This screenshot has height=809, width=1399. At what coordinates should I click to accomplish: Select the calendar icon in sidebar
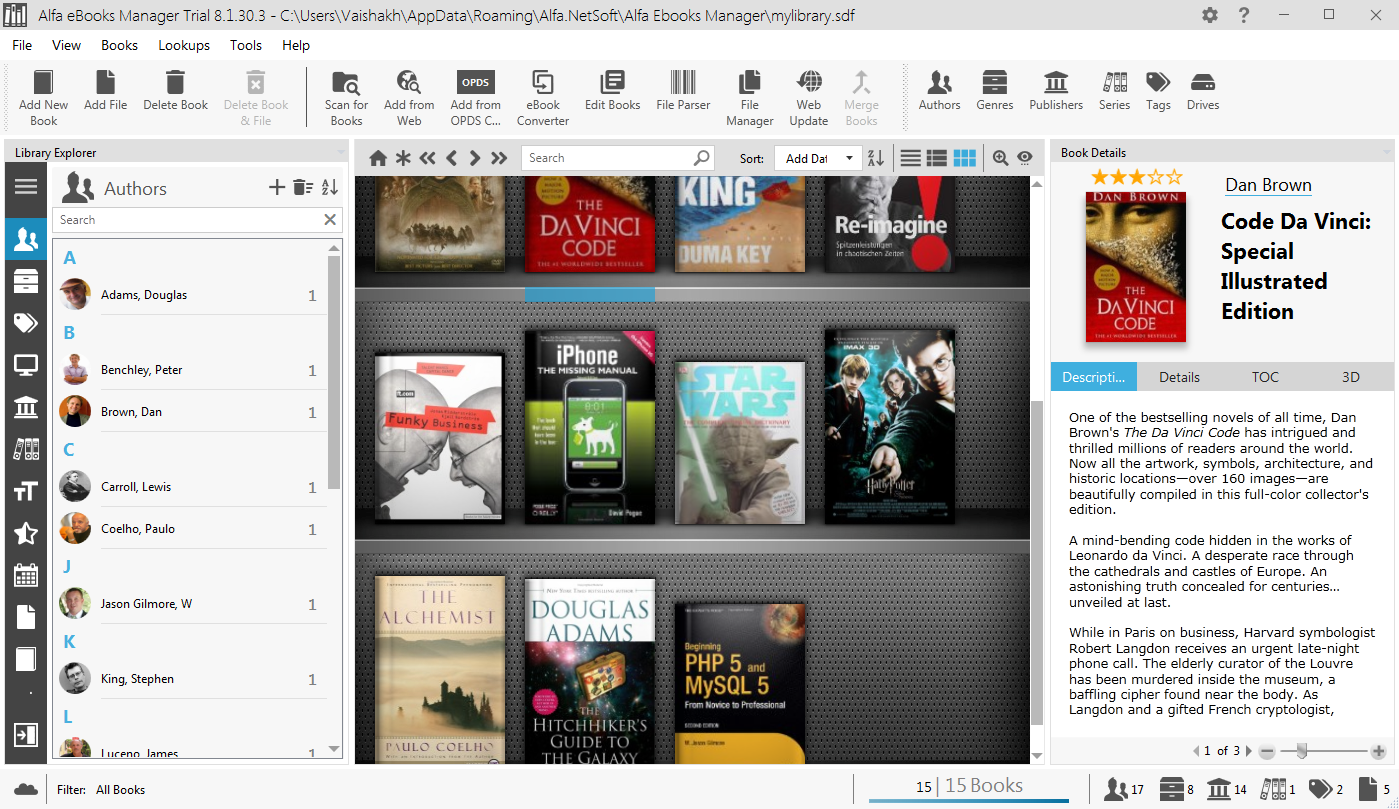tap(26, 575)
